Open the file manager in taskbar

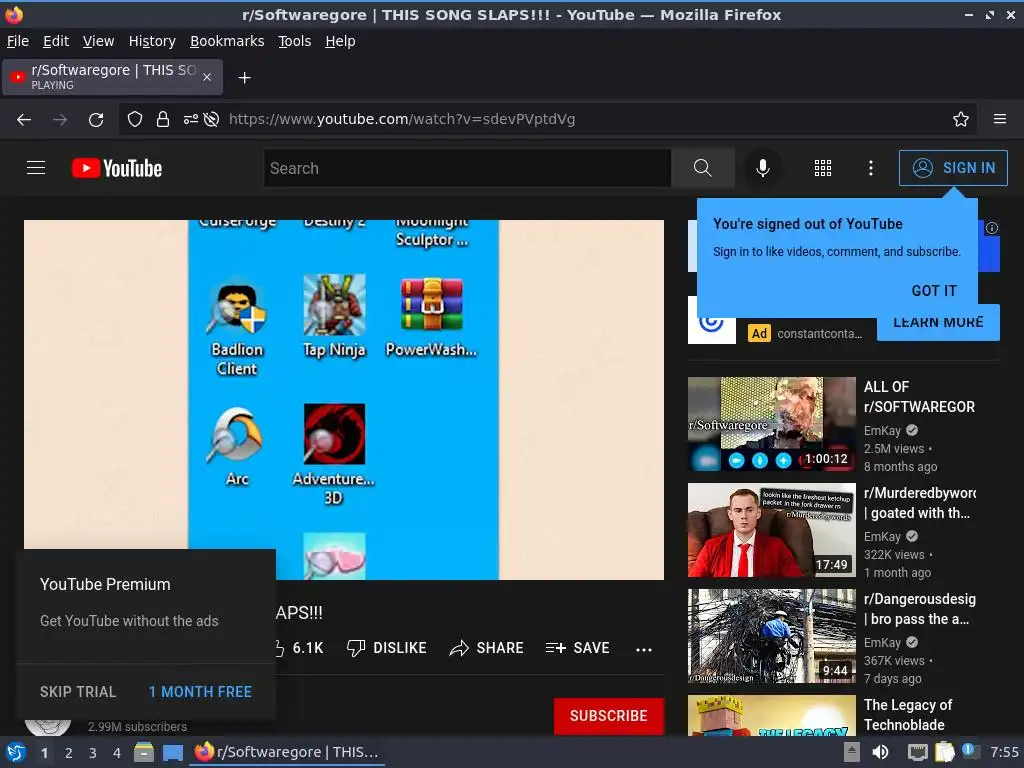[x=144, y=752]
